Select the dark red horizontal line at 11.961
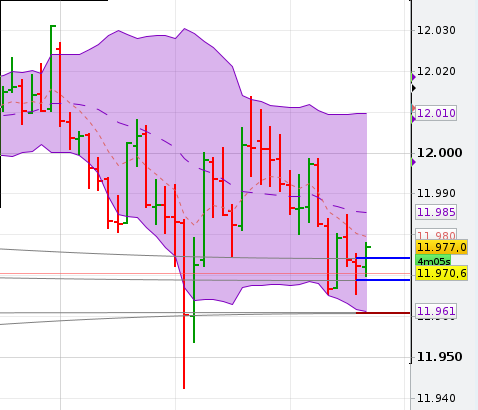This screenshot has width=478, height=410. [x=383, y=313]
